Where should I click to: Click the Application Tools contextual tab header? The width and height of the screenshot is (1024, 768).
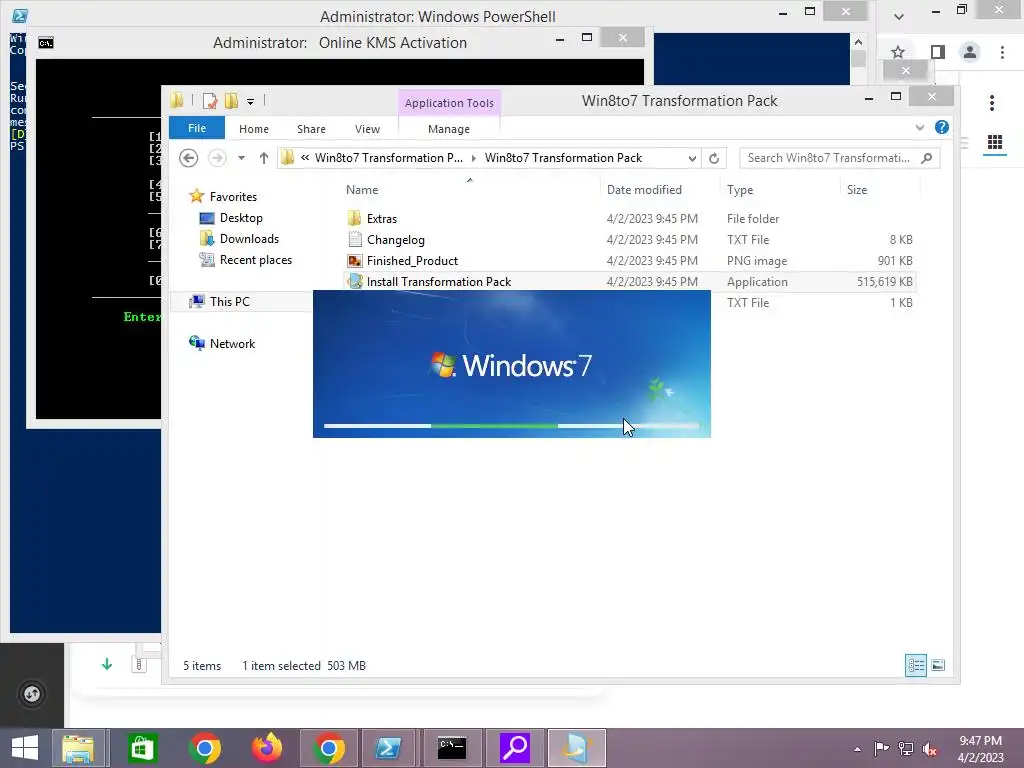449,103
